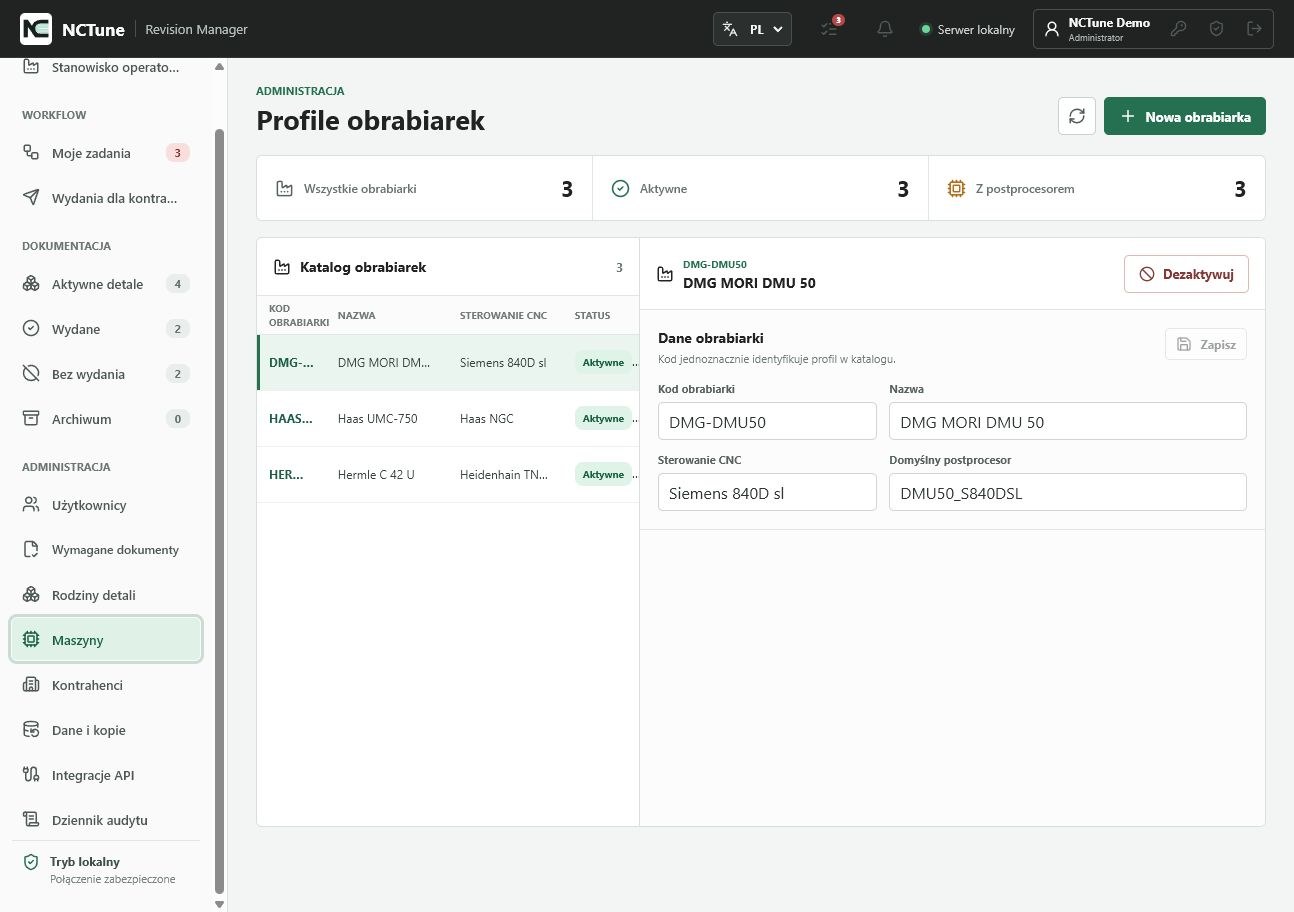Click the logout icon
Viewport: 1294px width, 912px height.
pyautogui.click(x=1254, y=29)
